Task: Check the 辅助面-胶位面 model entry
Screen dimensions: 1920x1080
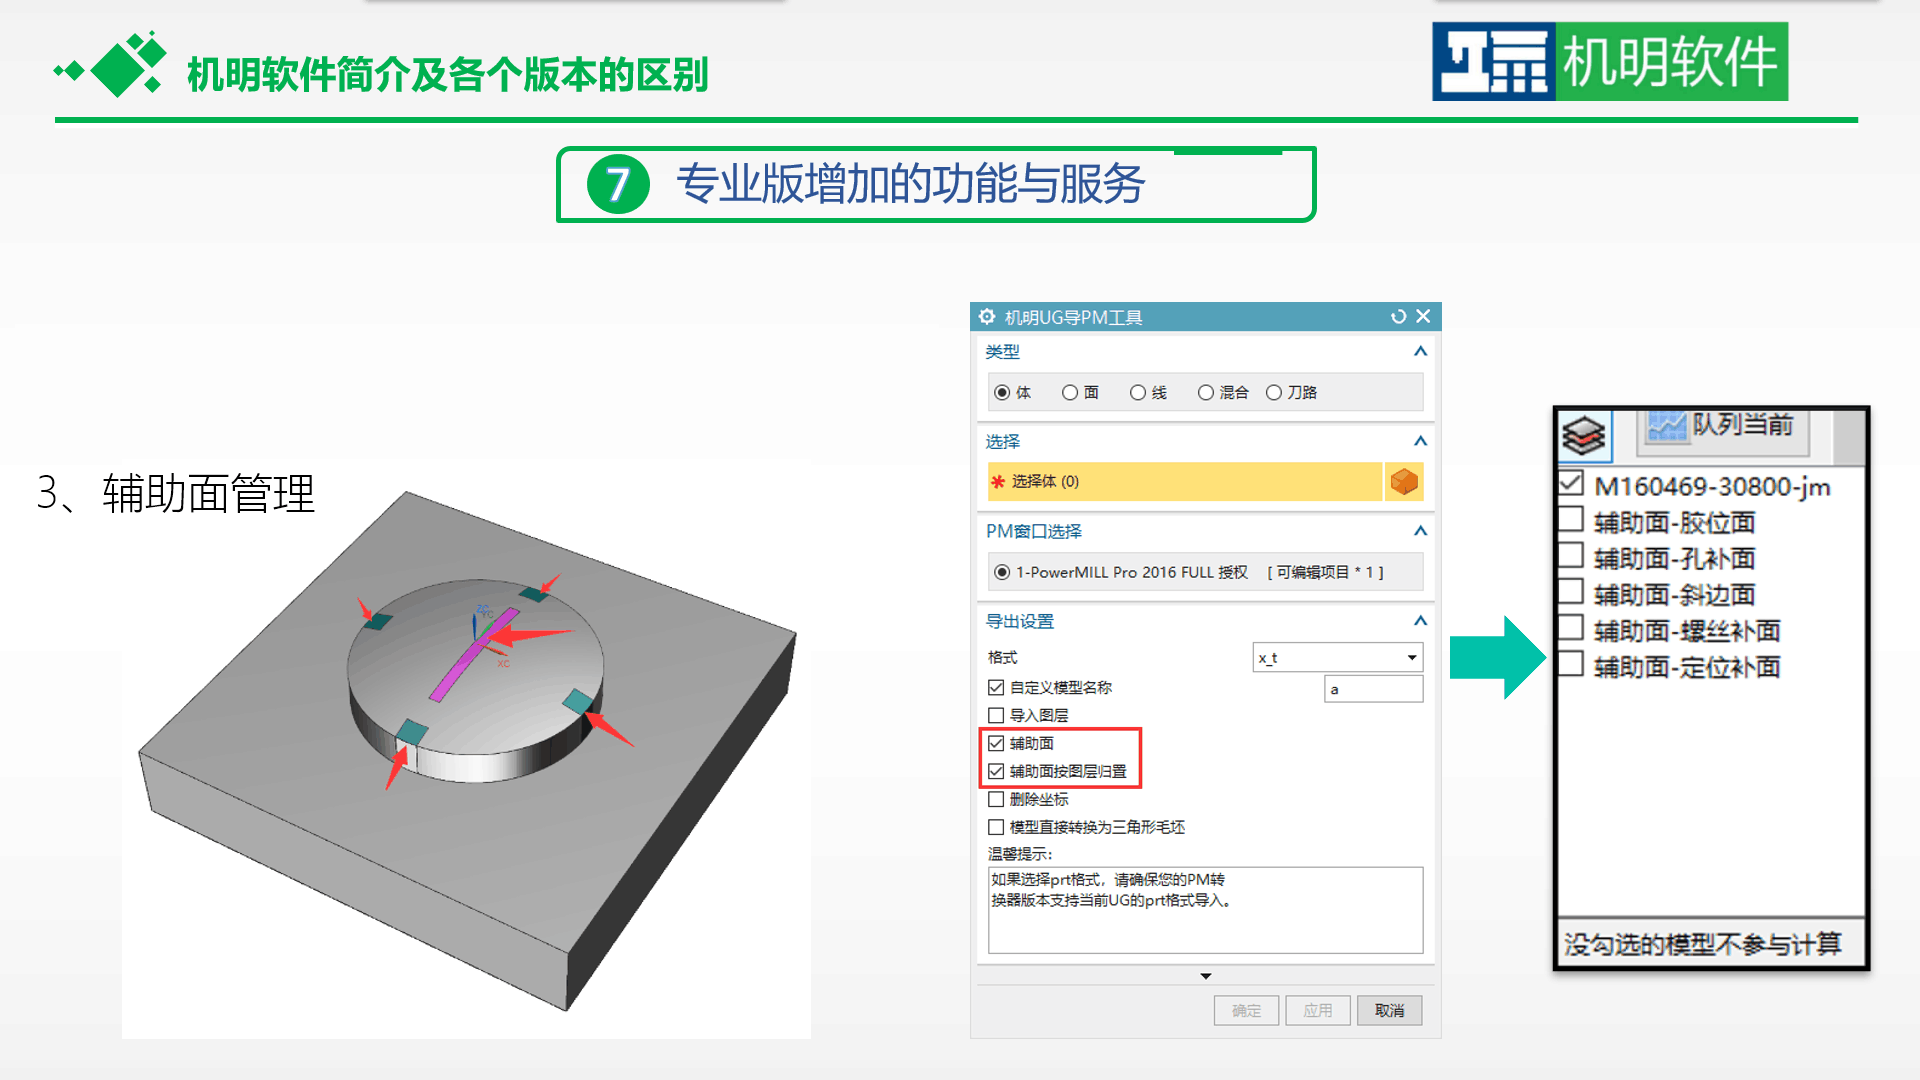Action: (x=1571, y=520)
